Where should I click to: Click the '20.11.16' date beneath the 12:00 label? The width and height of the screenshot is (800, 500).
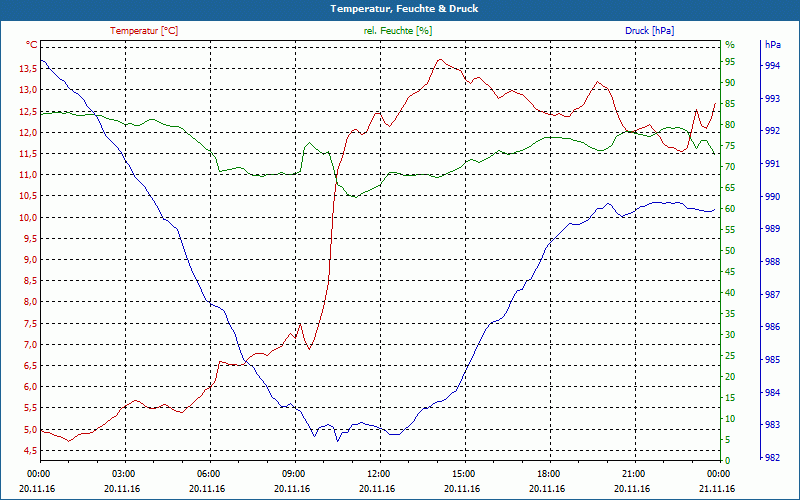pyautogui.click(x=378, y=489)
